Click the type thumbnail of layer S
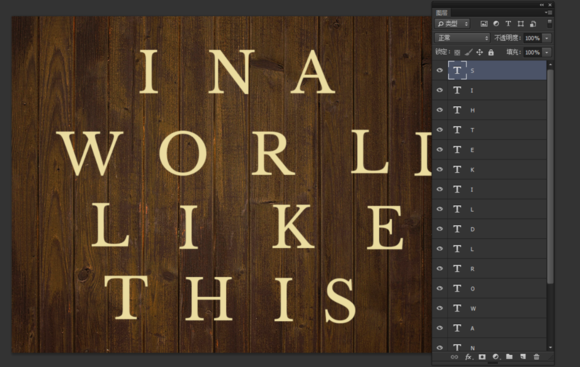 [x=457, y=70]
